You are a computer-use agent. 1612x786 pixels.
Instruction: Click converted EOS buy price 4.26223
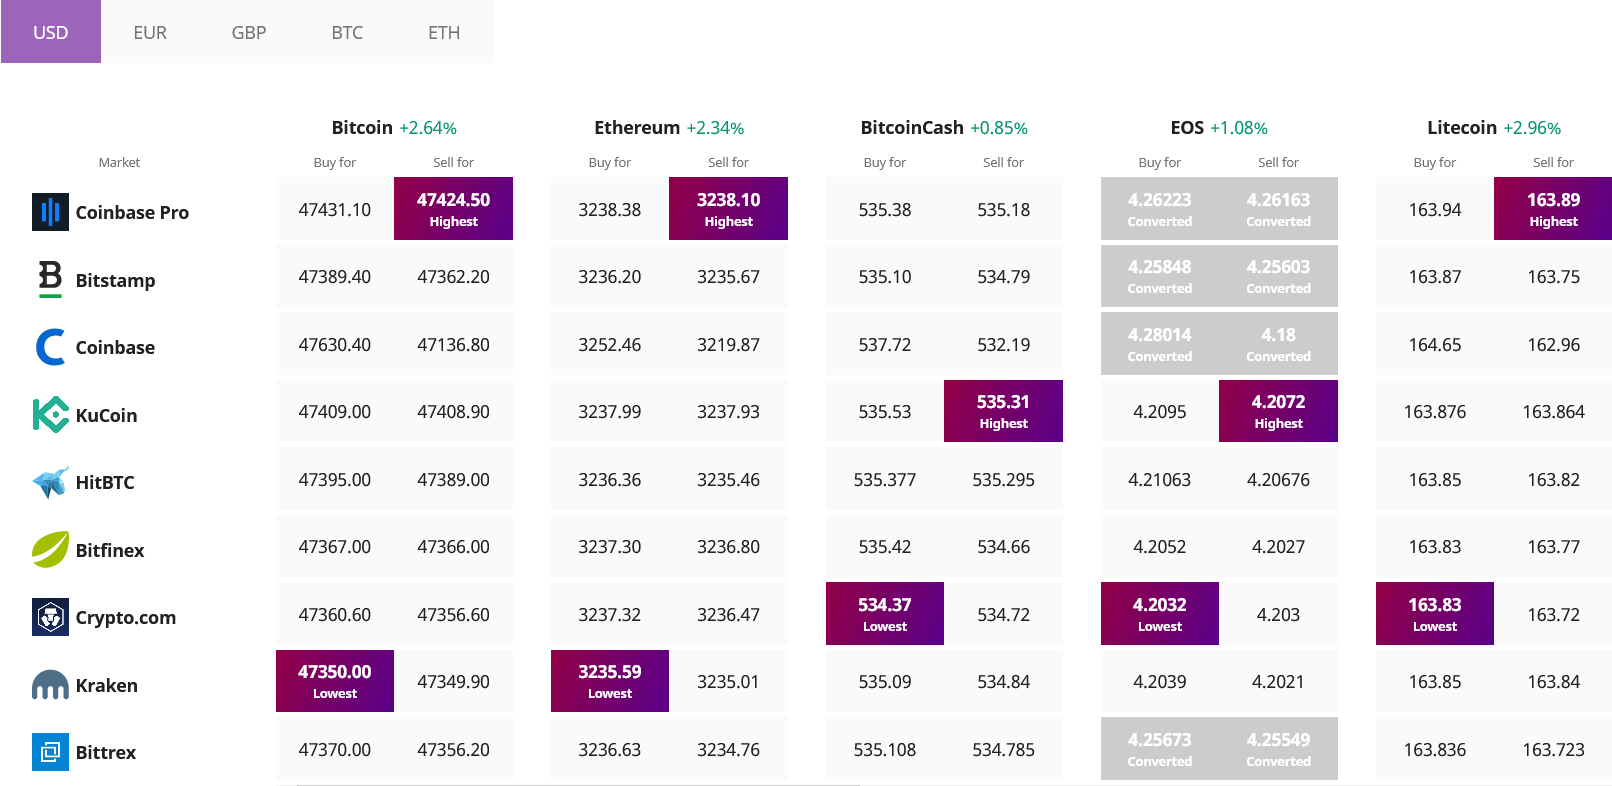[1160, 209]
